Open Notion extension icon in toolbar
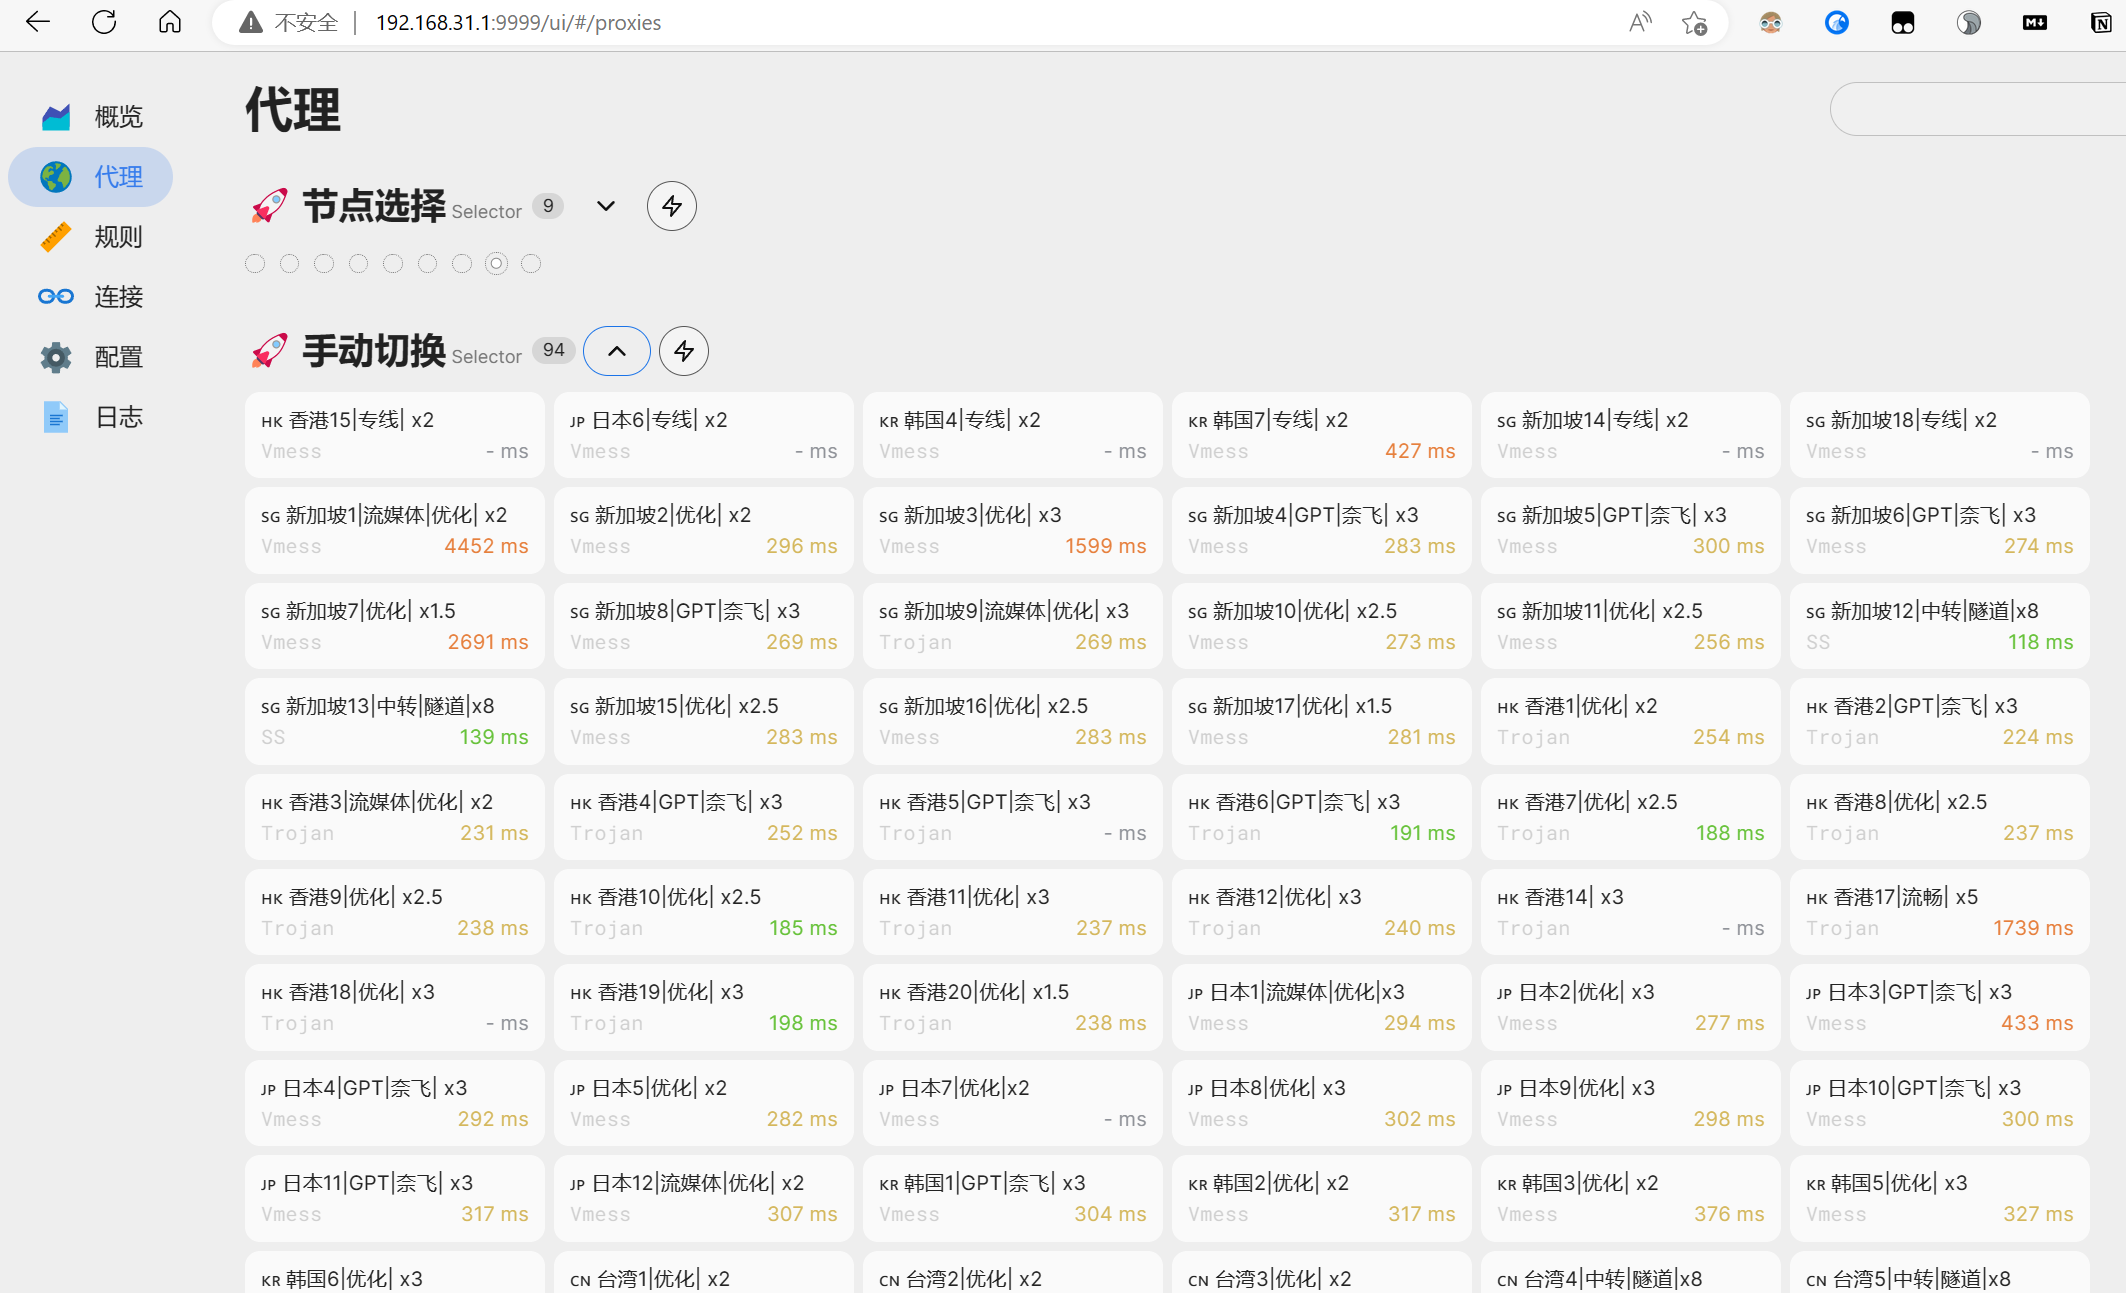2126x1293 pixels. (x=2101, y=22)
